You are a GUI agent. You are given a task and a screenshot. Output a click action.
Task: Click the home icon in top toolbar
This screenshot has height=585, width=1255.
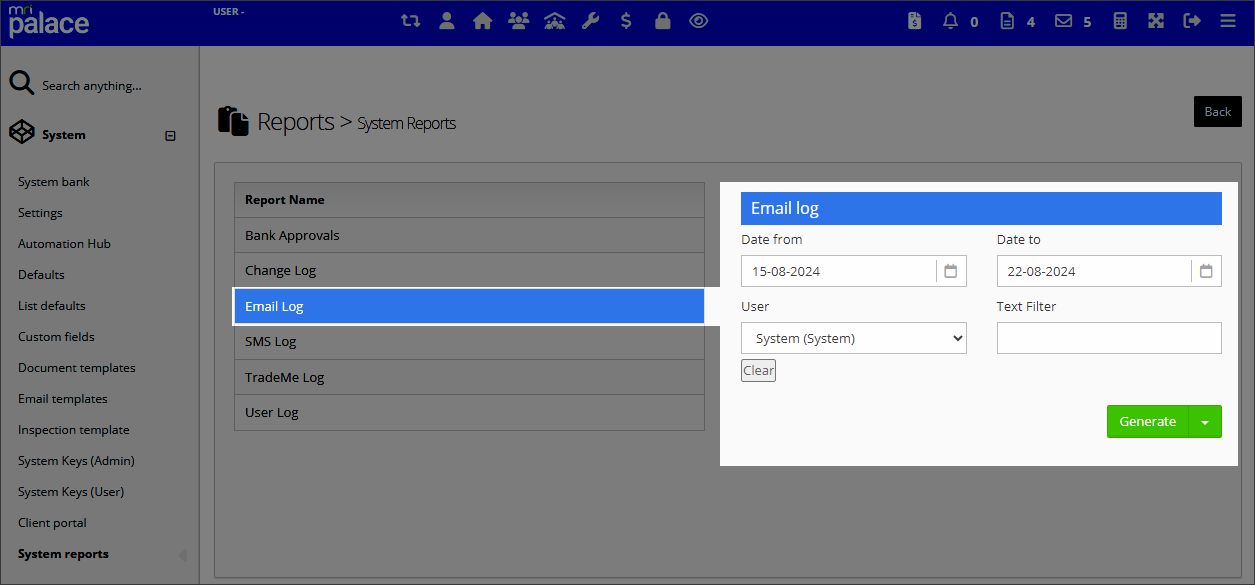click(483, 20)
